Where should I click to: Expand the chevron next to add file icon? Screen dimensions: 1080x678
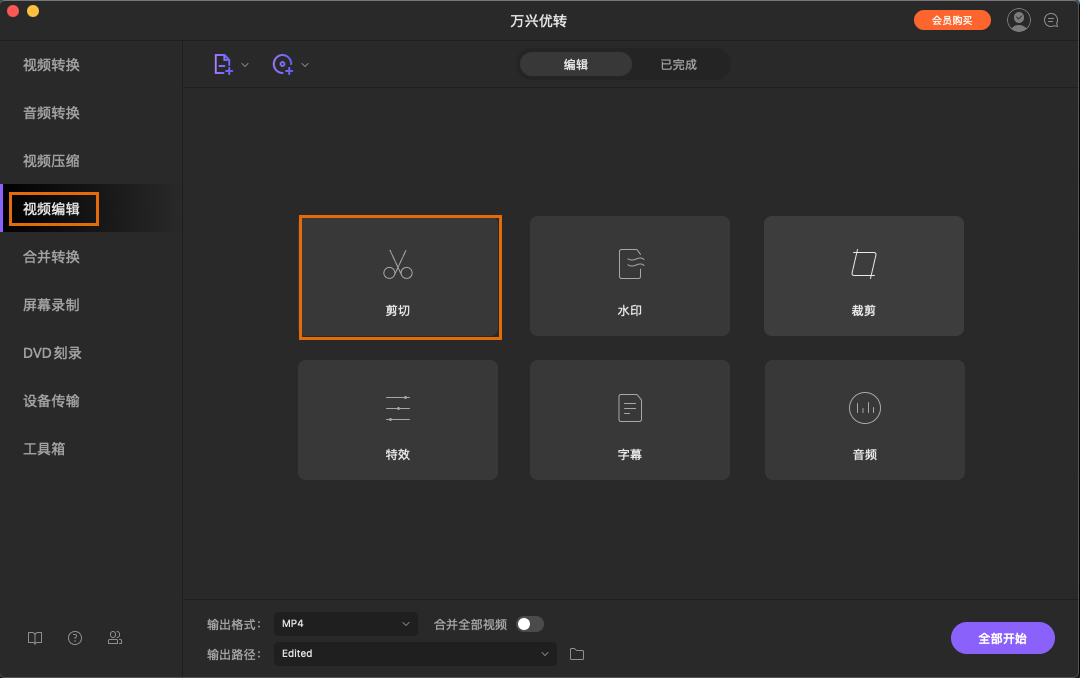coord(245,63)
